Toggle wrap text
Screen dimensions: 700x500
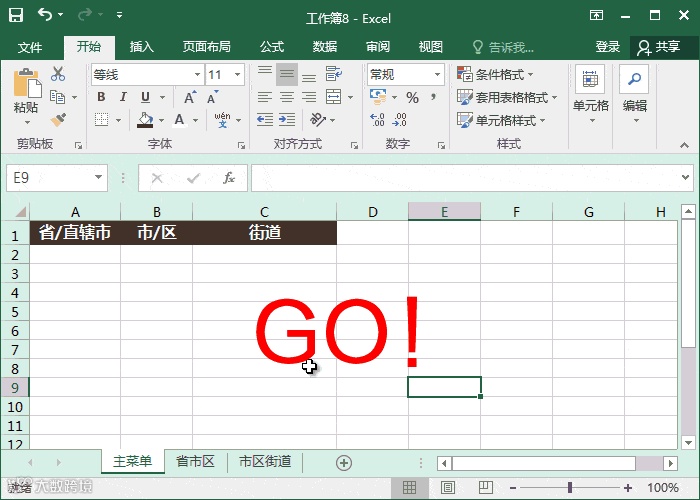coord(333,74)
